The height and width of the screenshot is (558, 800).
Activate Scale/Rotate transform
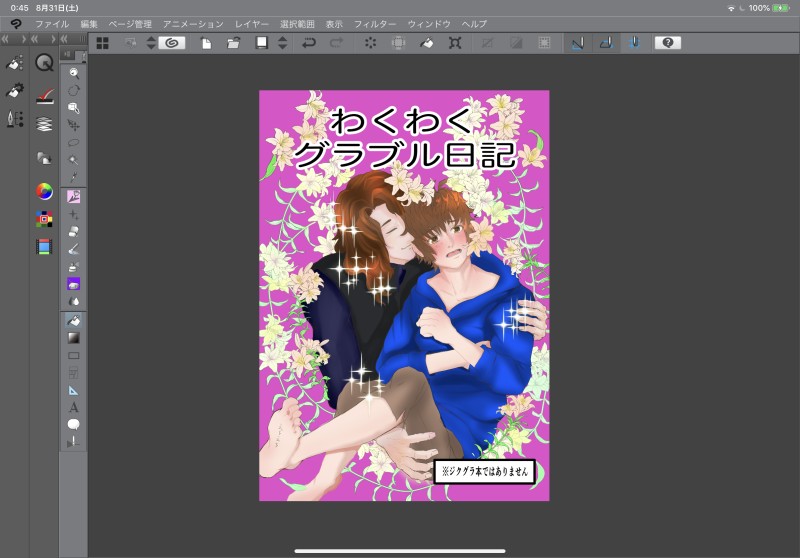[x=455, y=43]
